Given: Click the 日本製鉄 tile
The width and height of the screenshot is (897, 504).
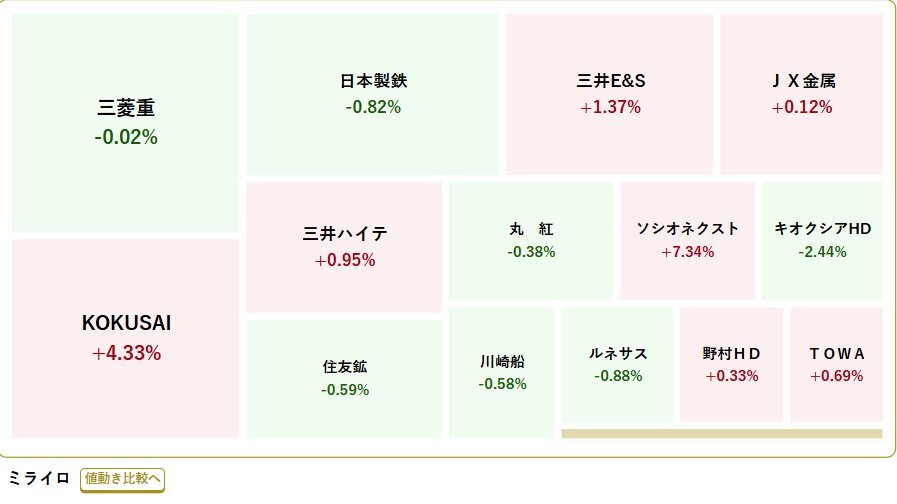Looking at the screenshot, I should (372, 94).
